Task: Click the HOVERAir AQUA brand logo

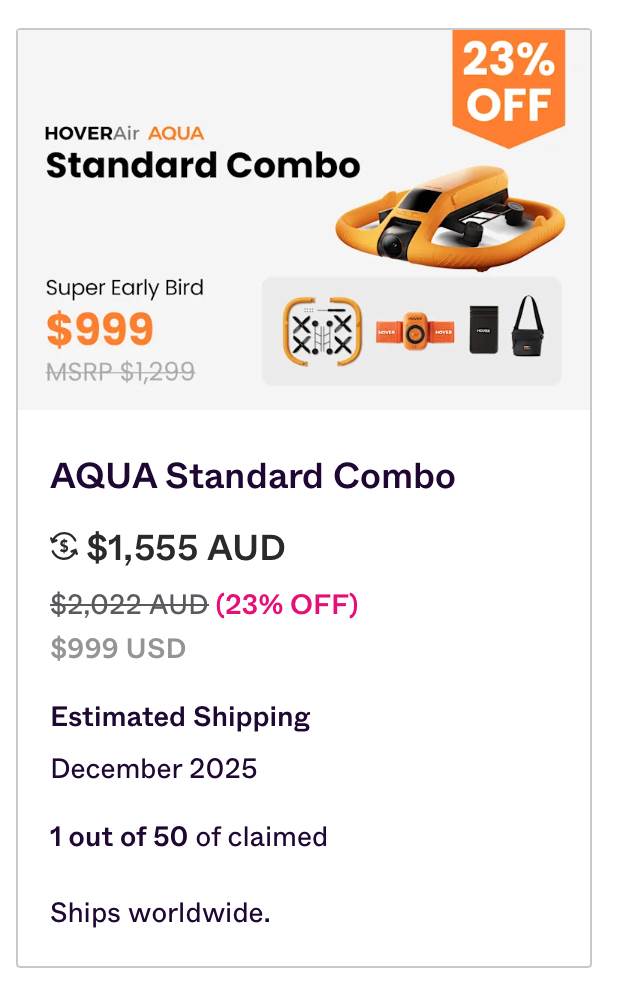Action: pyautogui.click(x=124, y=132)
